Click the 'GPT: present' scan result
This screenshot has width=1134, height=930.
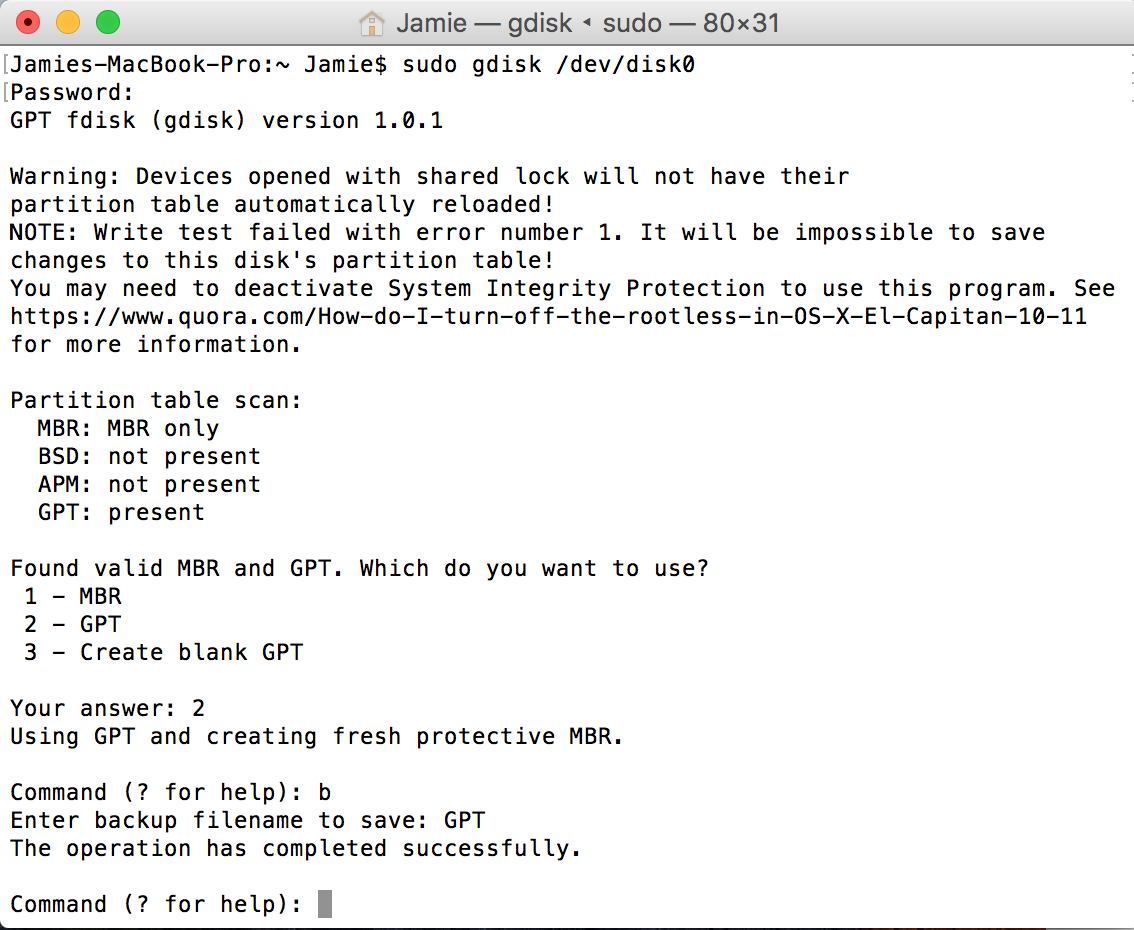pyautogui.click(x=121, y=512)
